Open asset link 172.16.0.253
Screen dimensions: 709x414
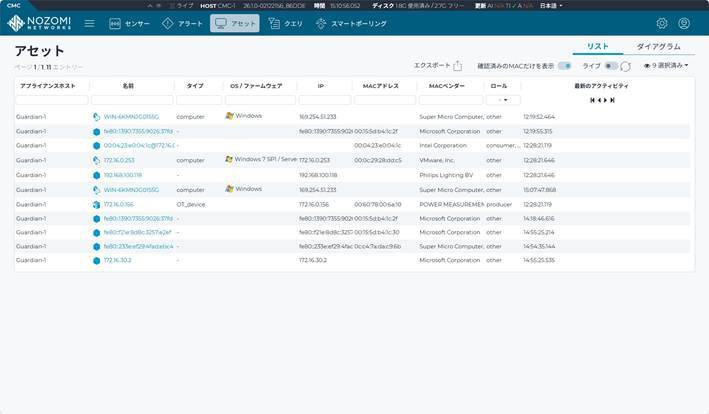tap(120, 160)
